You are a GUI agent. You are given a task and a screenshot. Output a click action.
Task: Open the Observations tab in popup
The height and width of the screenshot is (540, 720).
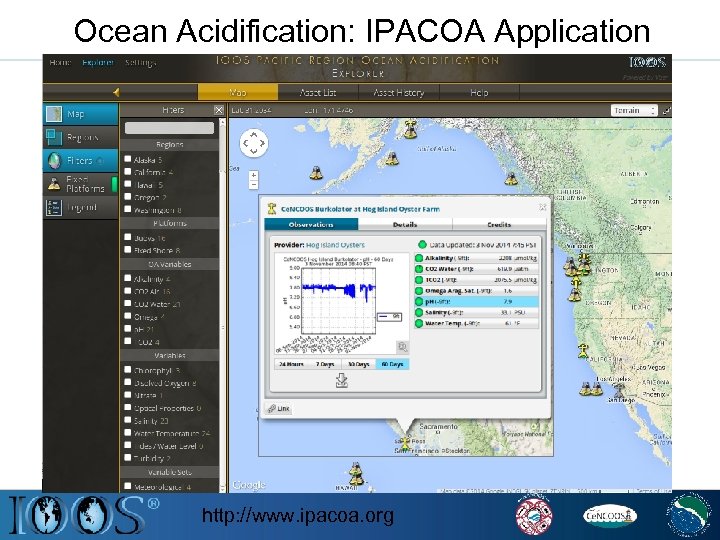(x=311, y=225)
